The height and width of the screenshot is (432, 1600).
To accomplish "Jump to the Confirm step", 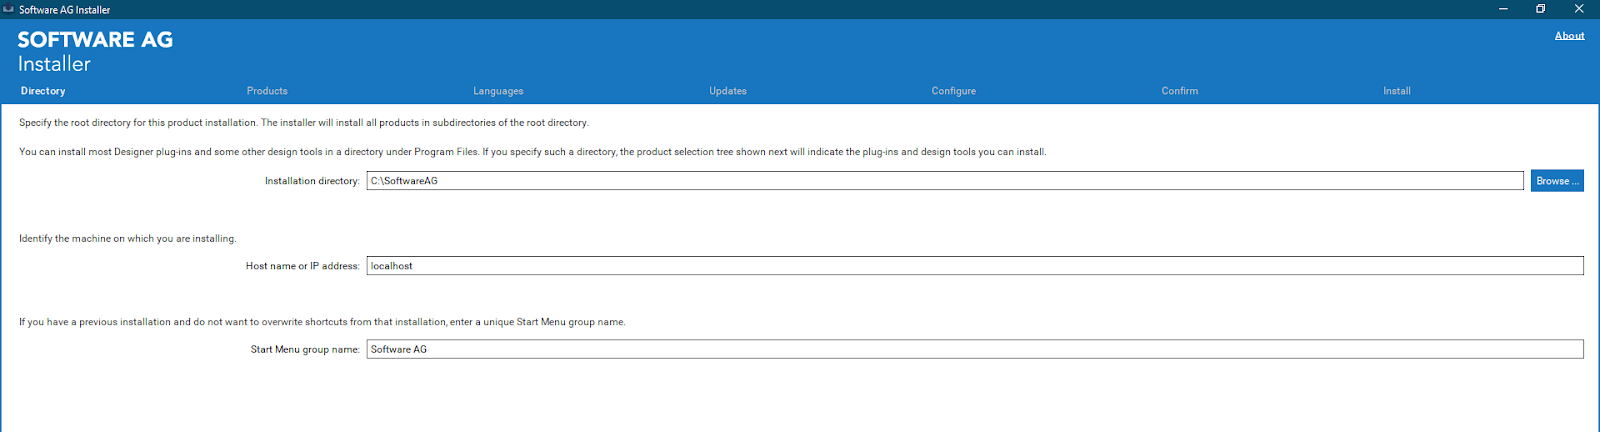I will 1180,91.
